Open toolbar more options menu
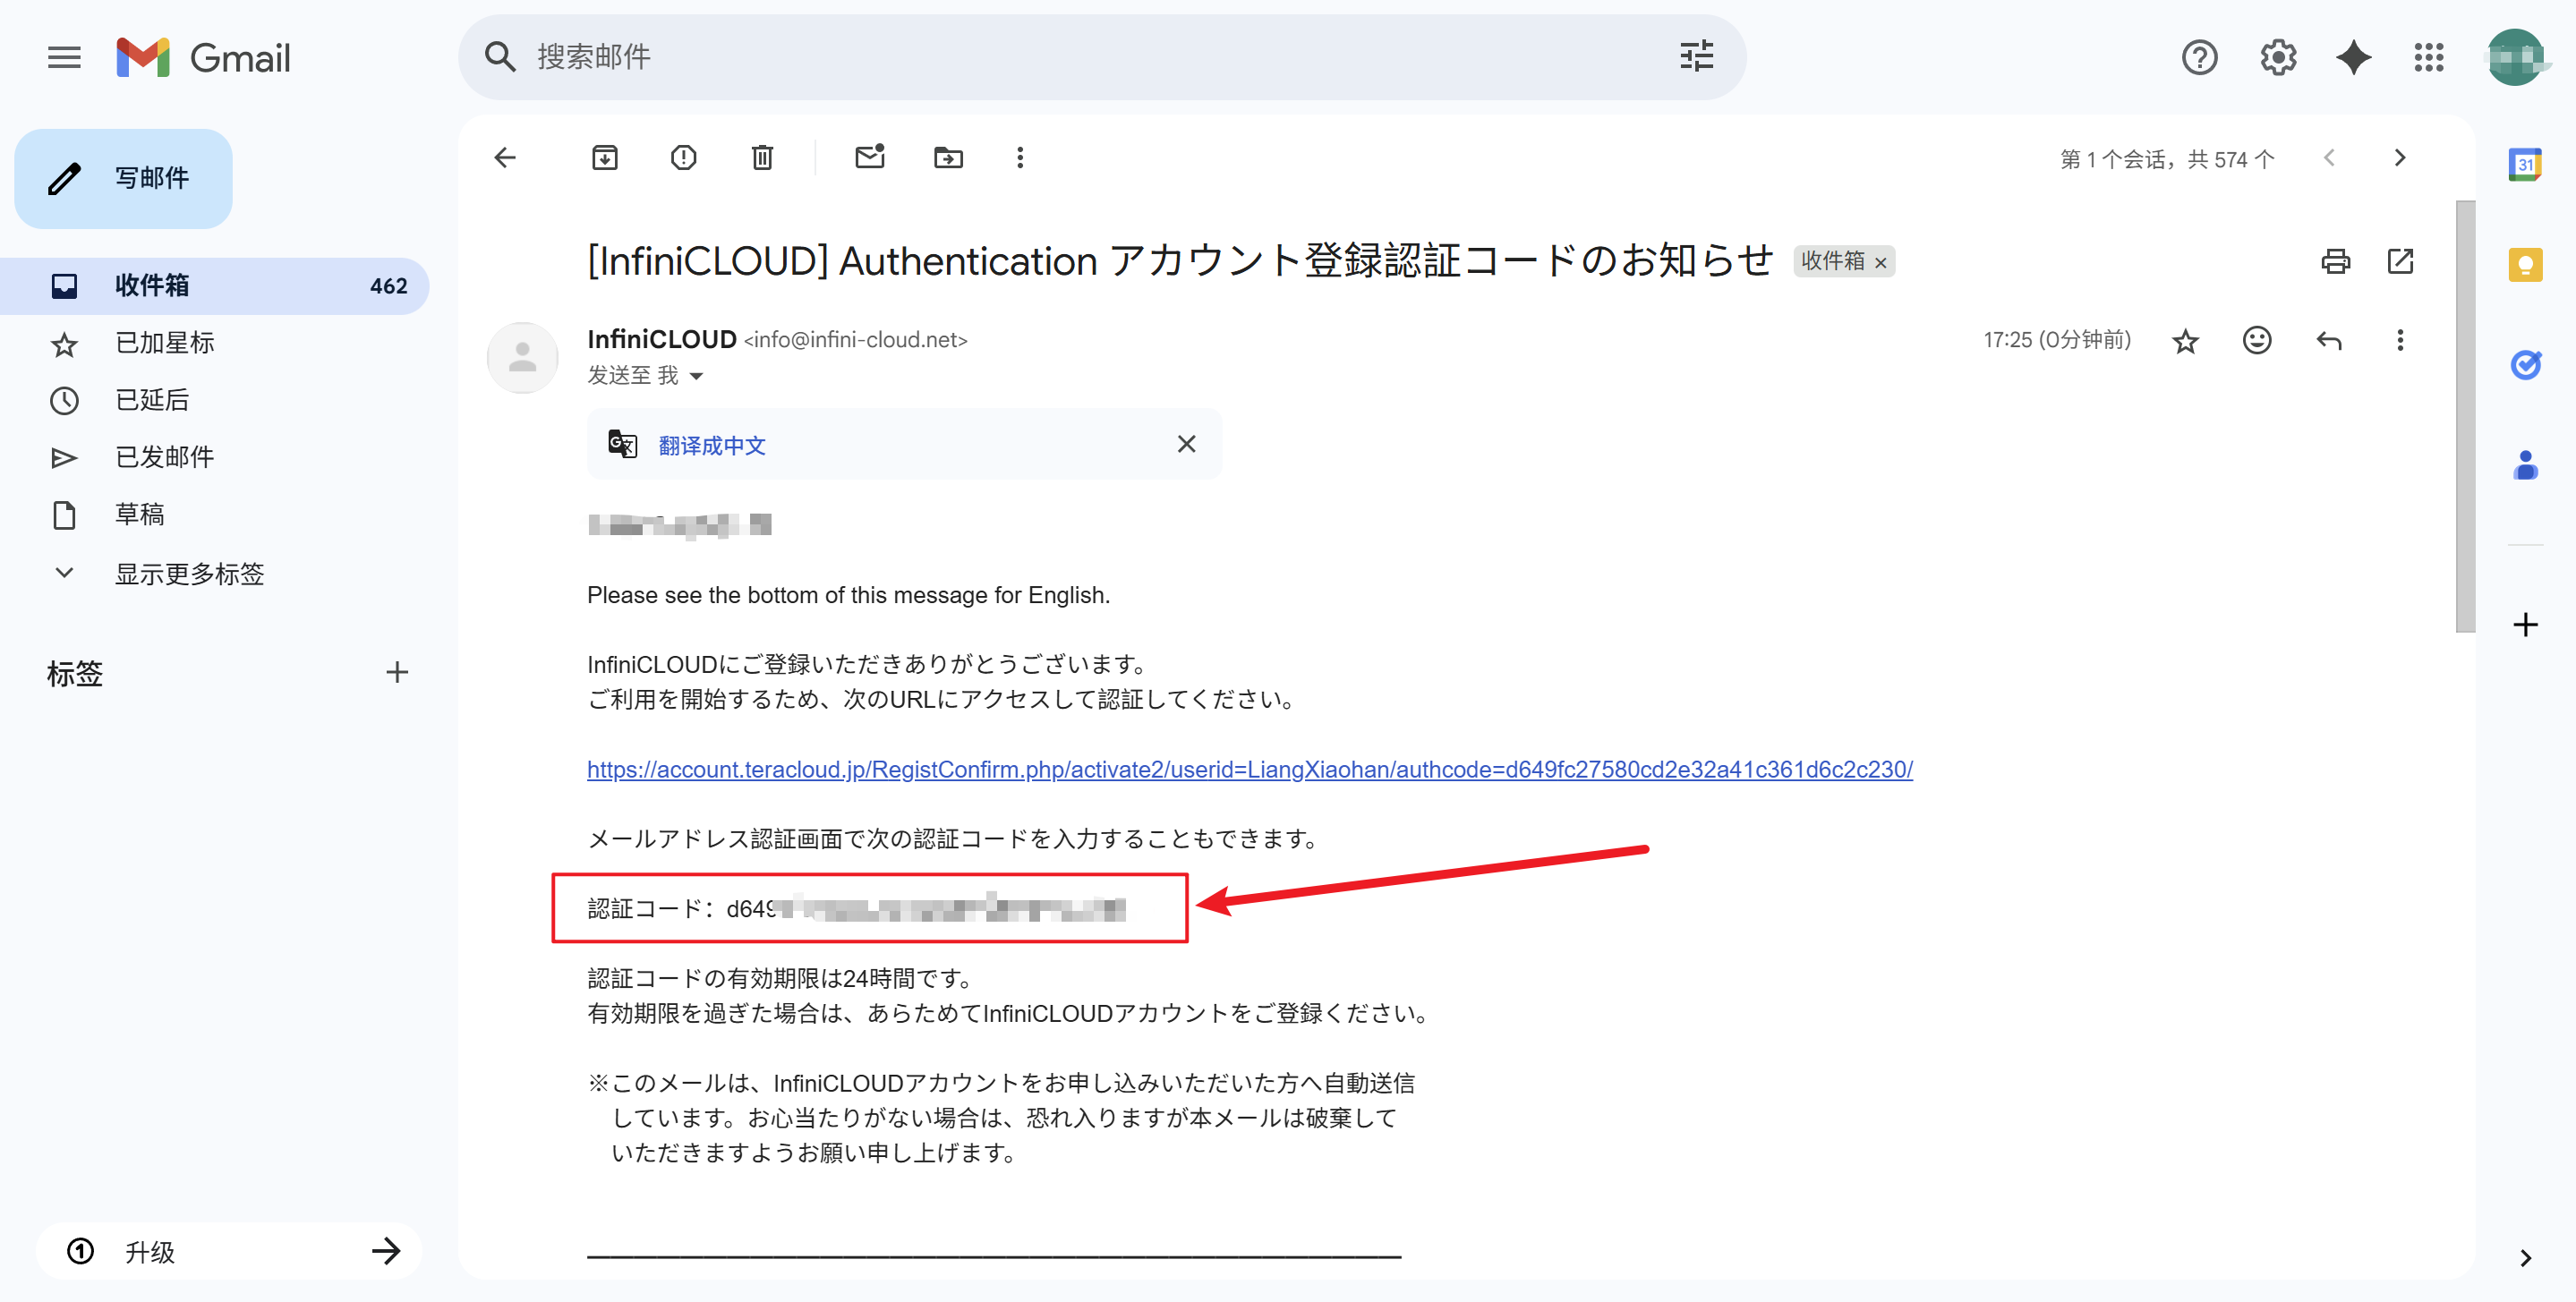This screenshot has width=2576, height=1302. click(1020, 157)
